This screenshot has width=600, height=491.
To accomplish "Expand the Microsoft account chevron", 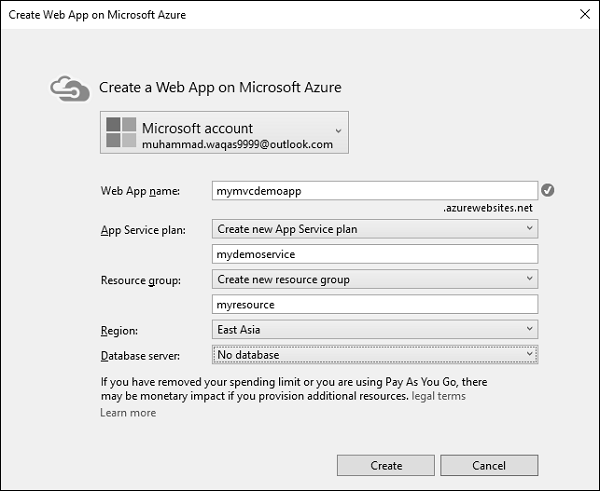I will coord(338,130).
